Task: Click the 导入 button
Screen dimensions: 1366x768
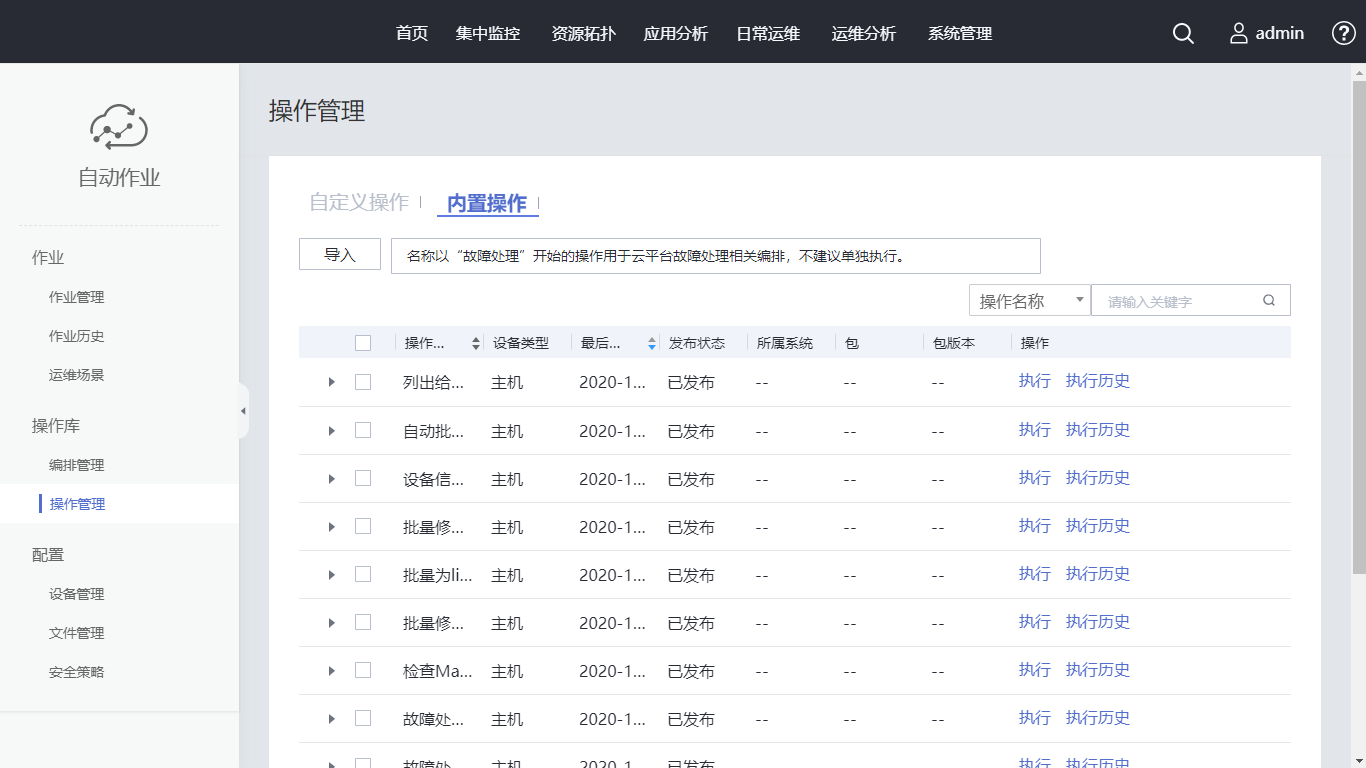Action: tap(340, 255)
